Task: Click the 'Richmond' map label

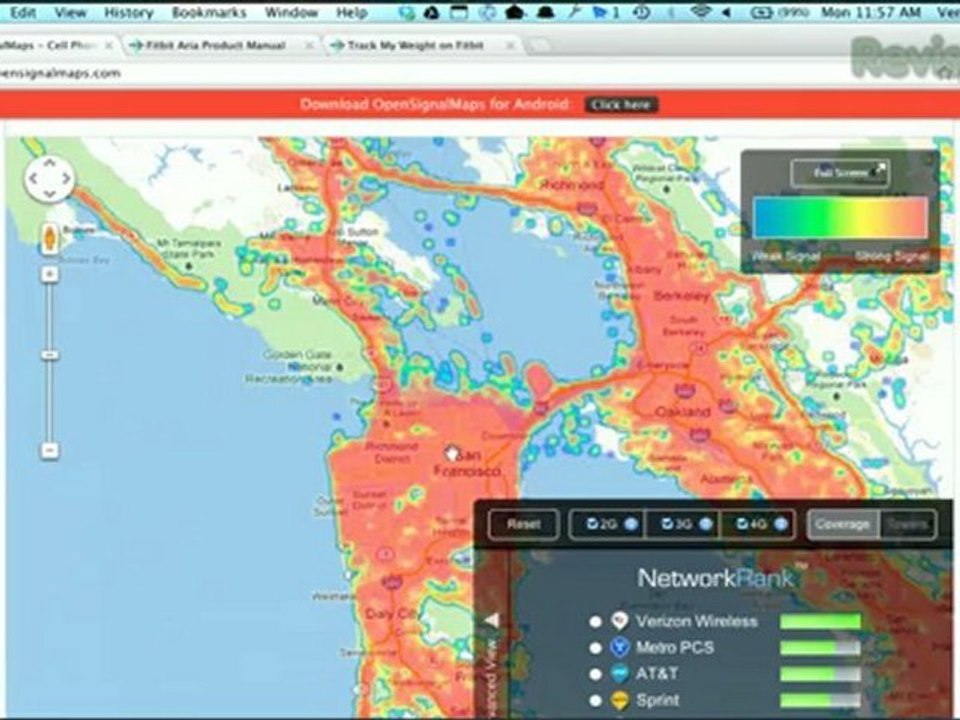Action: click(572, 184)
